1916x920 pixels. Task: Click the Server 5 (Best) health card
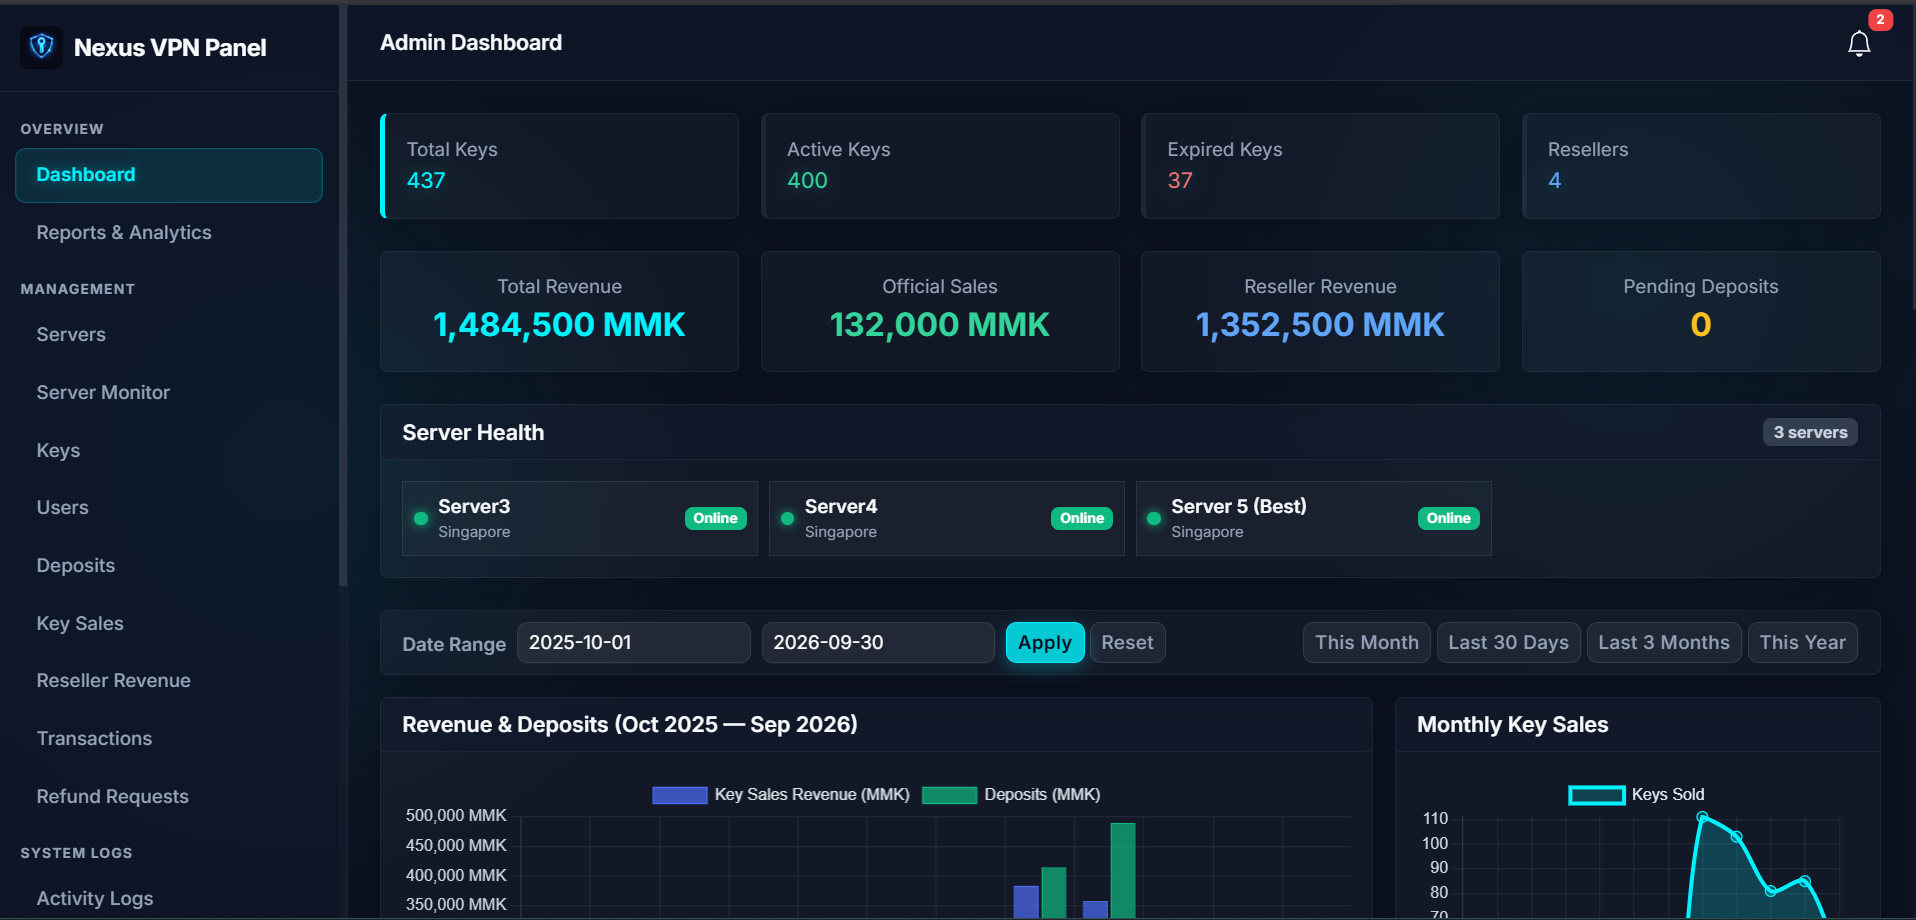pyautogui.click(x=1313, y=519)
